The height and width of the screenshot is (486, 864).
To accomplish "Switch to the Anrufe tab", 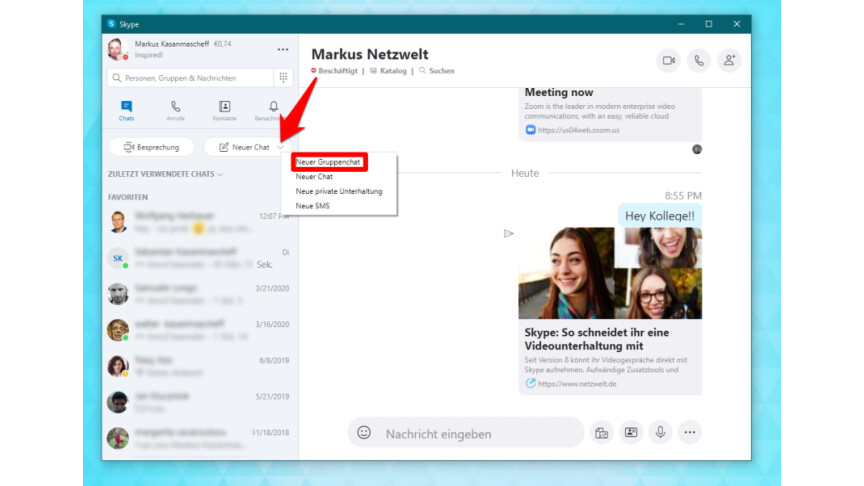I will tap(175, 110).
